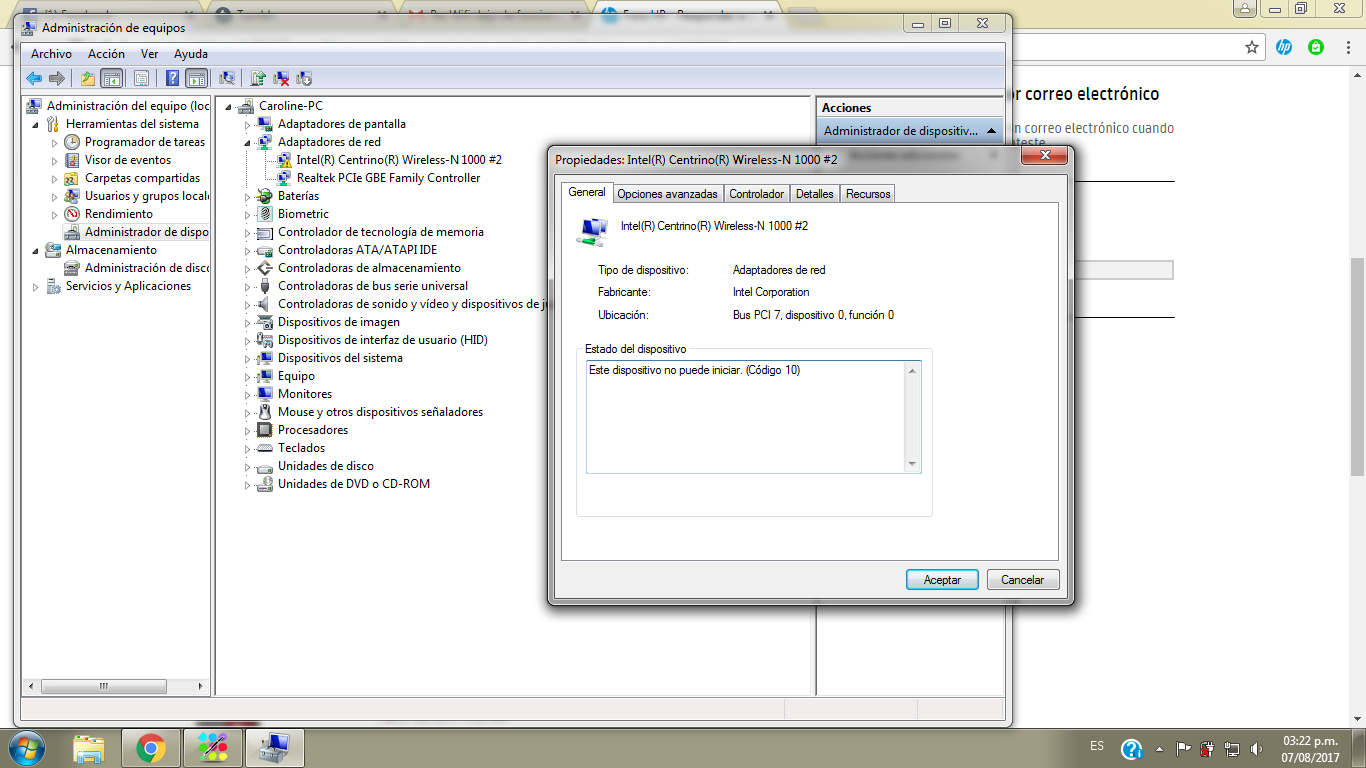Image resolution: width=1366 pixels, height=768 pixels.
Task: Select Intel Centrino Wireless-N 1000 #2 device
Action: (399, 160)
